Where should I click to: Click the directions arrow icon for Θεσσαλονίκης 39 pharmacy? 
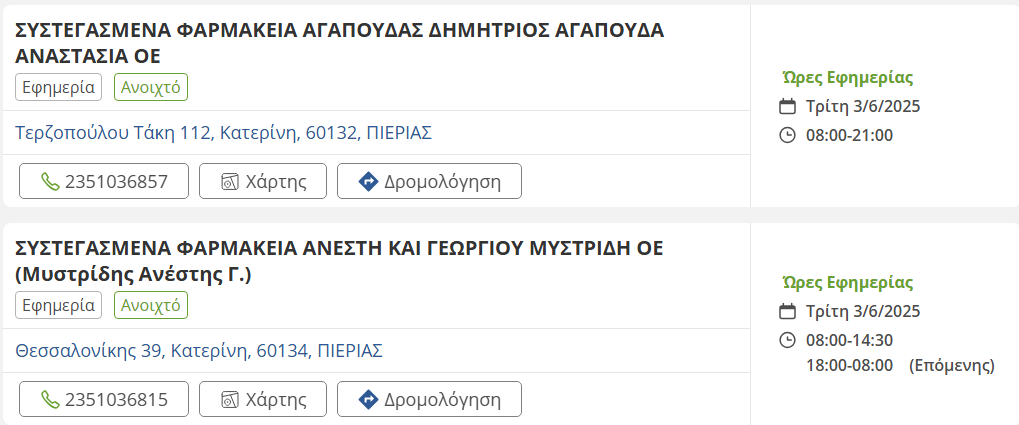coord(367,400)
